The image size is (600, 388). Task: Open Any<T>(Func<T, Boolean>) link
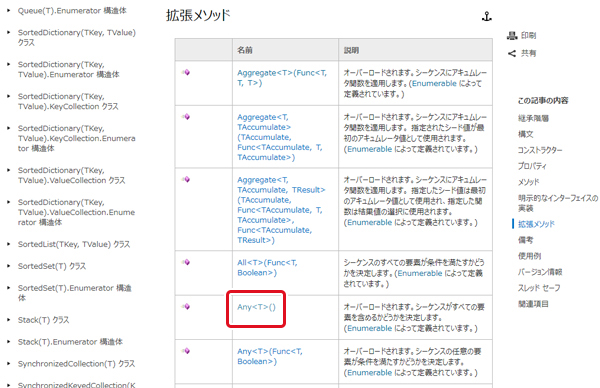coord(270,356)
